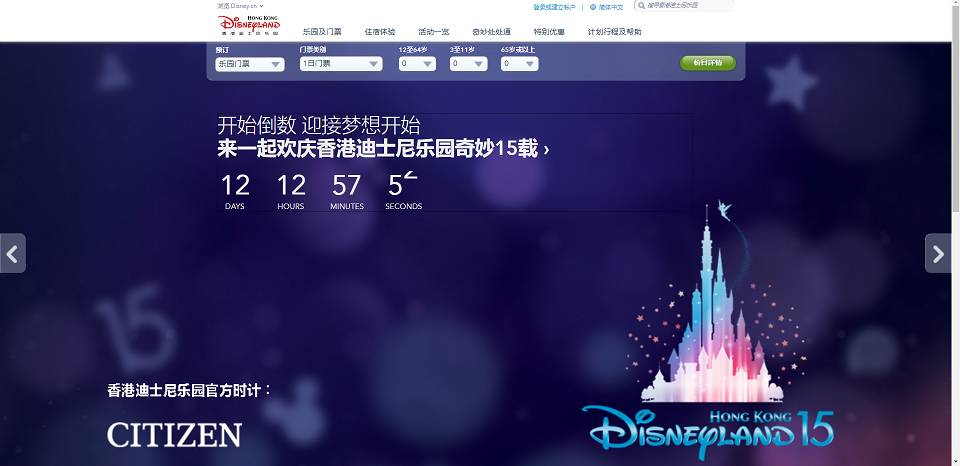The height and width of the screenshot is (466, 960).
Task: Go to the previous banner slide
Action: [13, 253]
